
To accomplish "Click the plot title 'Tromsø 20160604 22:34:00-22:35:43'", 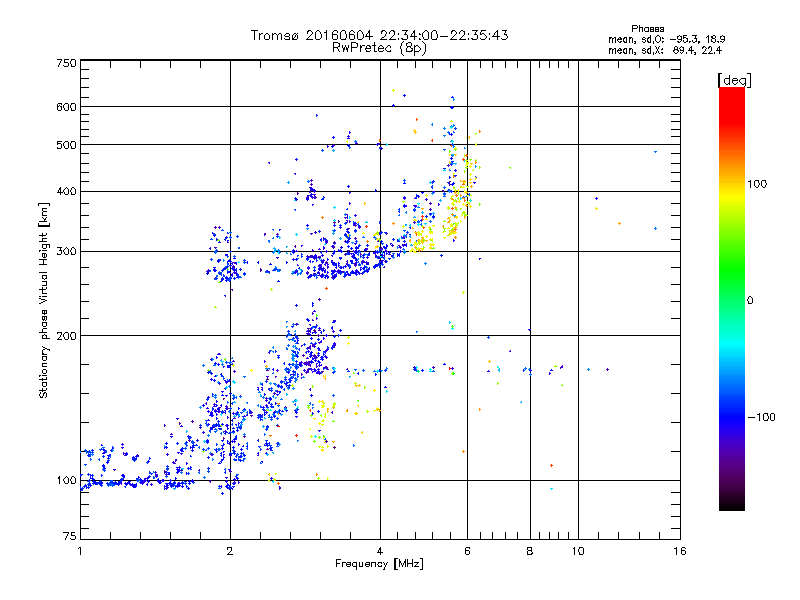I will coord(379,35).
